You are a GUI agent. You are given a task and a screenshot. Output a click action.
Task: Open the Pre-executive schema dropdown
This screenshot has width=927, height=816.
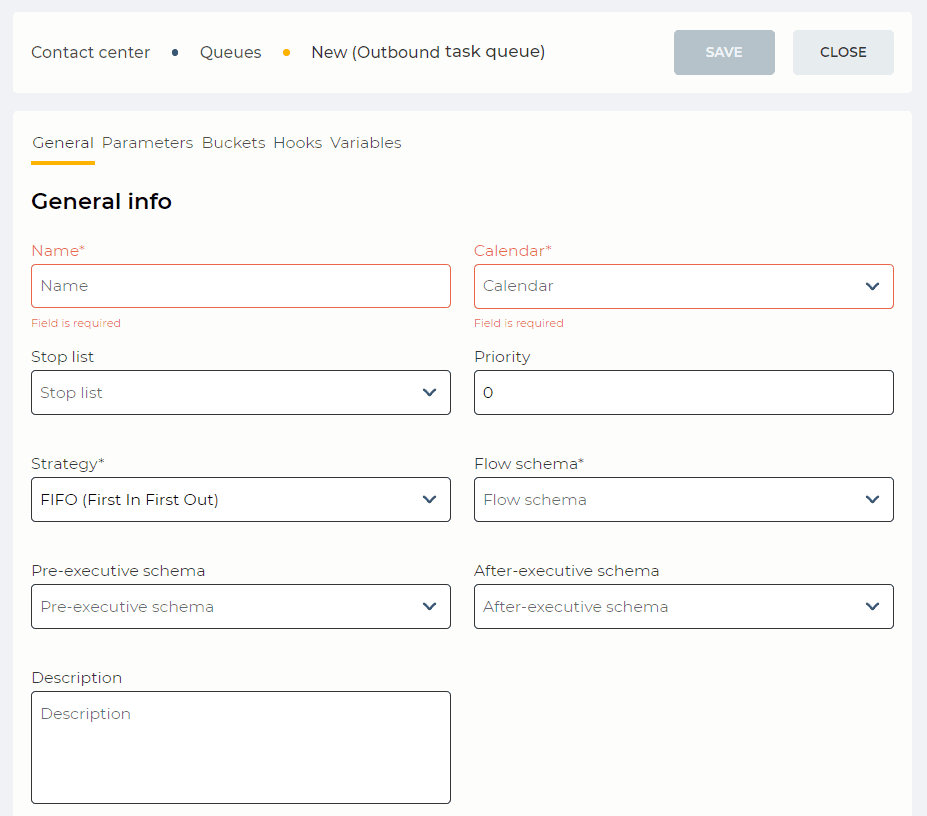241,607
